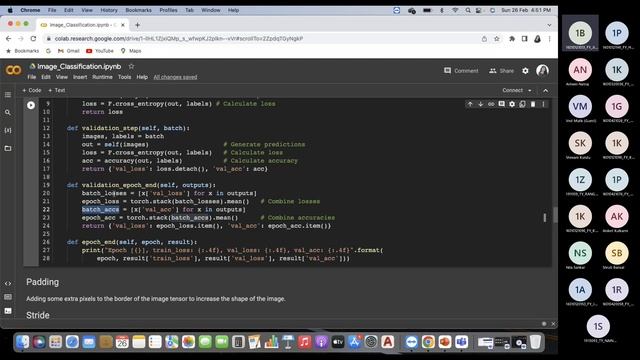Open the notebook Tools menu
Image resolution: width=640 pixels, height=360 pixels.
(124, 77)
